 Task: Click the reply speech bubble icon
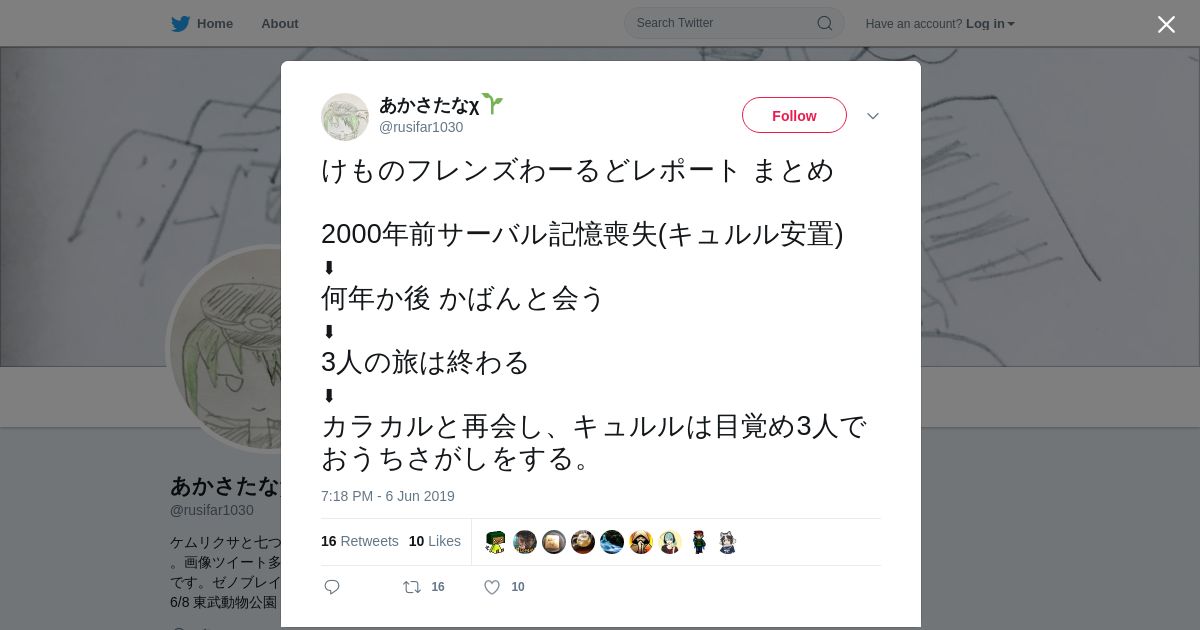(332, 587)
